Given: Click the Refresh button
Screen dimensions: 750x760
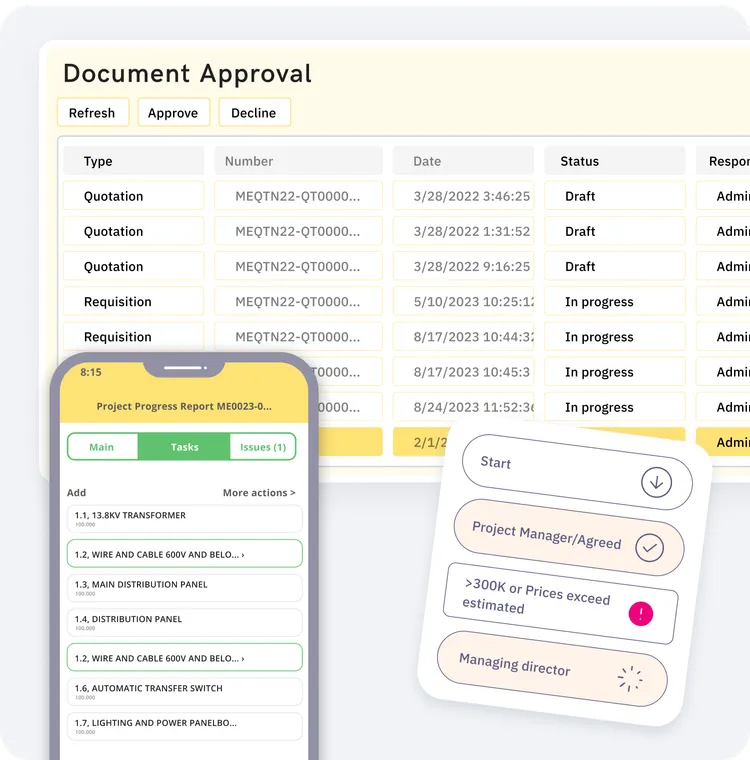Looking at the screenshot, I should [x=93, y=112].
